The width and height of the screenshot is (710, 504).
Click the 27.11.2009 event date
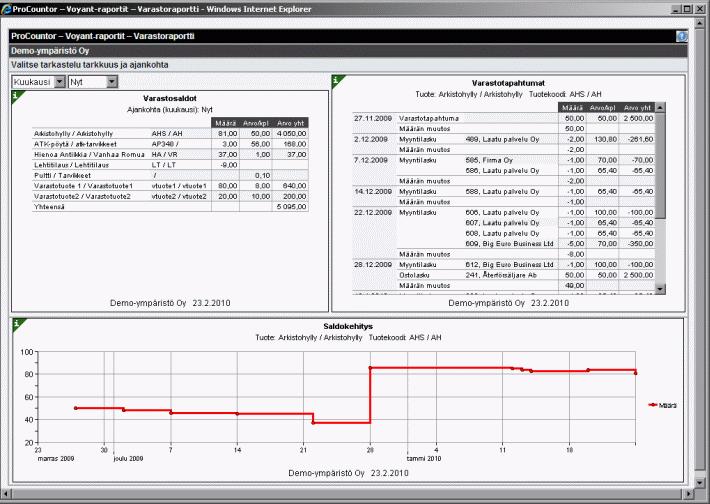pyautogui.click(x=373, y=118)
